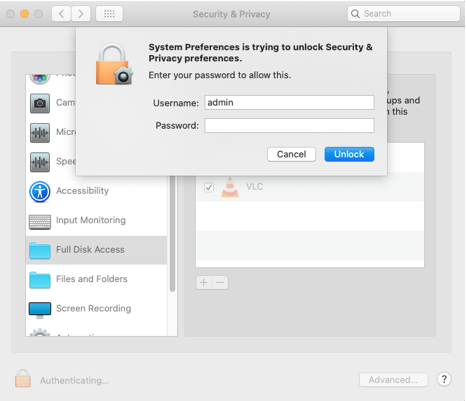Open the Screen Recording category
466x401 pixels.
coord(93,308)
